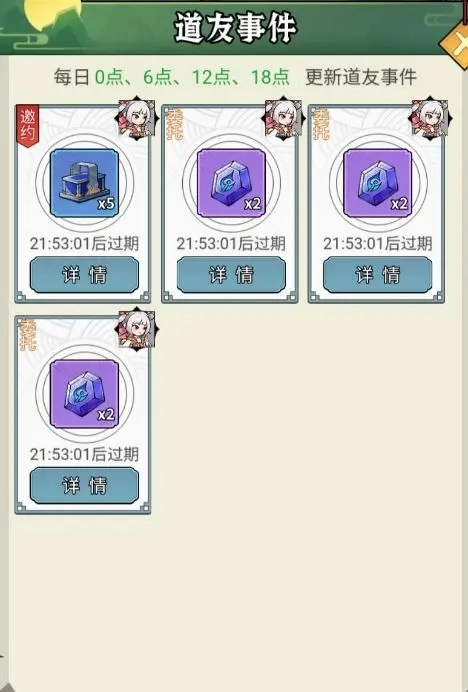
Task: Click the blue building item icon x5
Action: (84, 183)
